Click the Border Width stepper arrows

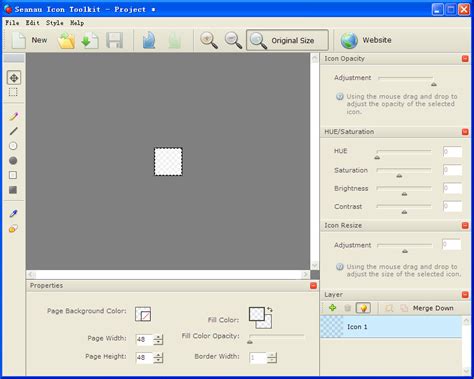pyautogui.click(x=272, y=358)
